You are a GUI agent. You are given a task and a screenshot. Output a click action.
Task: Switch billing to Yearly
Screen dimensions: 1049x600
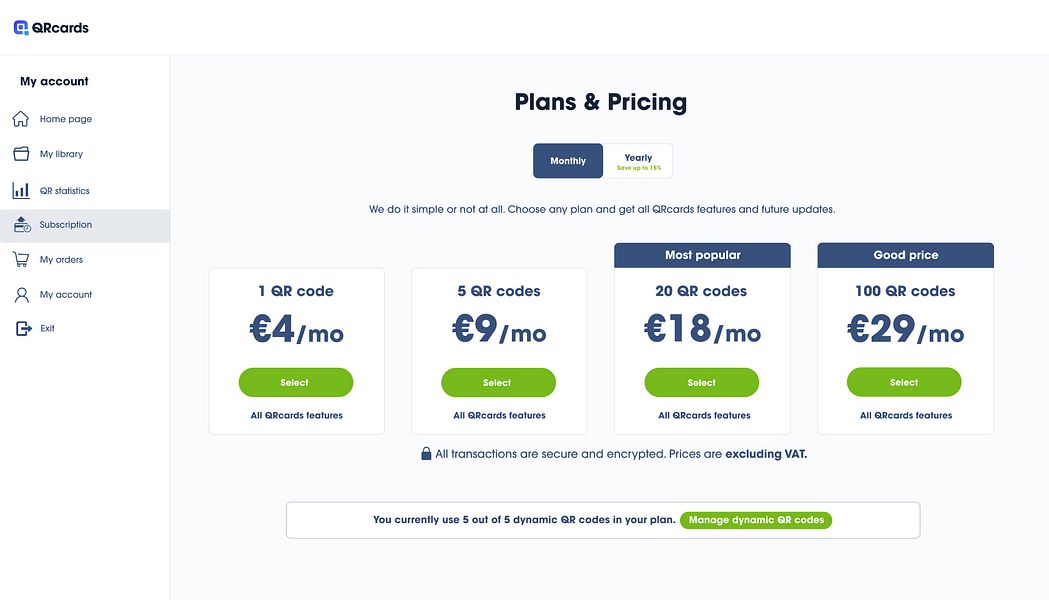[638, 161]
